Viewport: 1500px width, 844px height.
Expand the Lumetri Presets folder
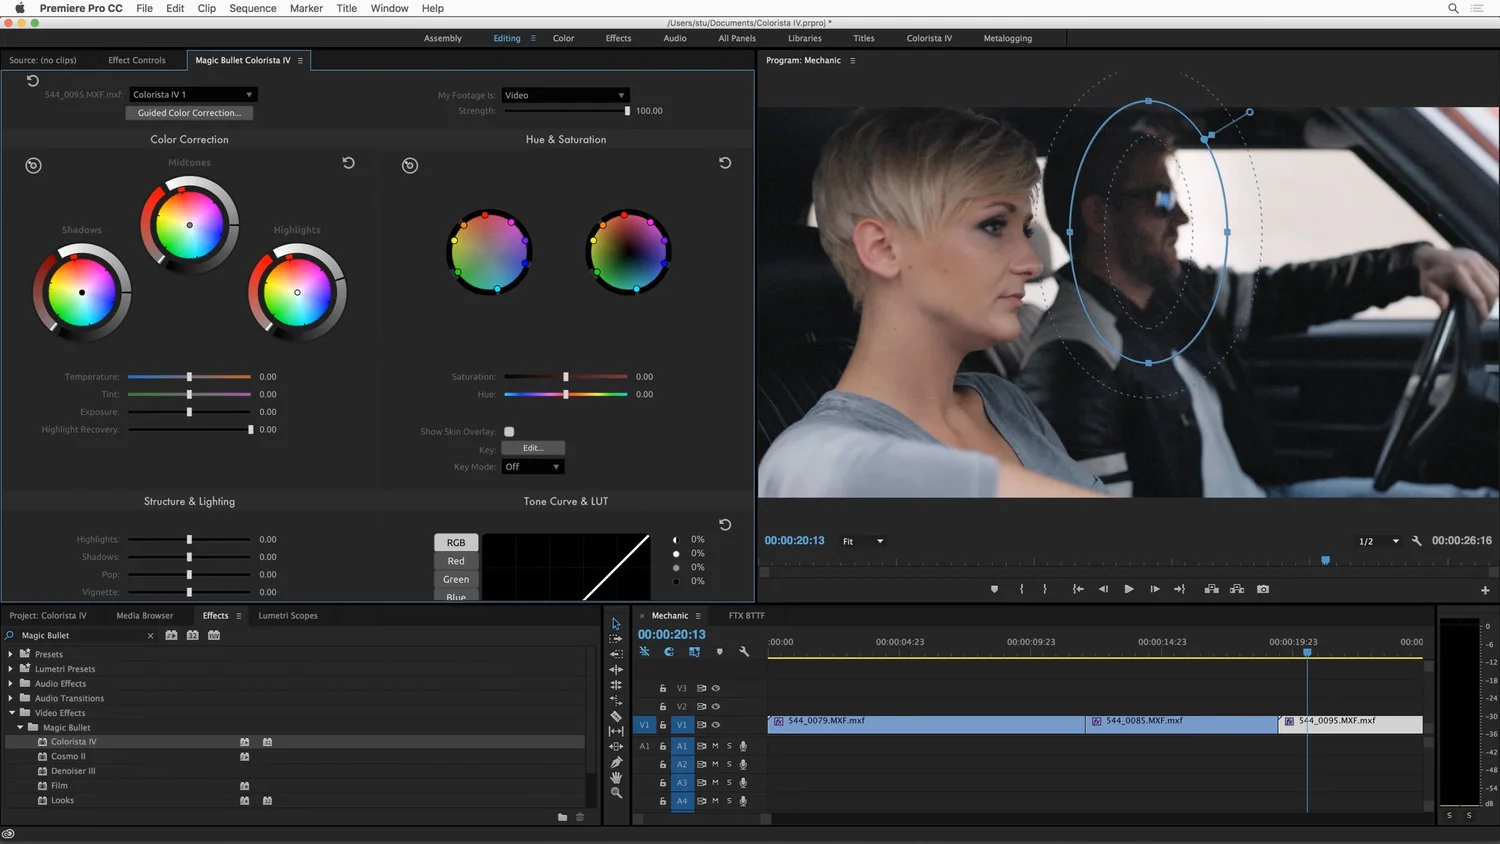point(11,669)
